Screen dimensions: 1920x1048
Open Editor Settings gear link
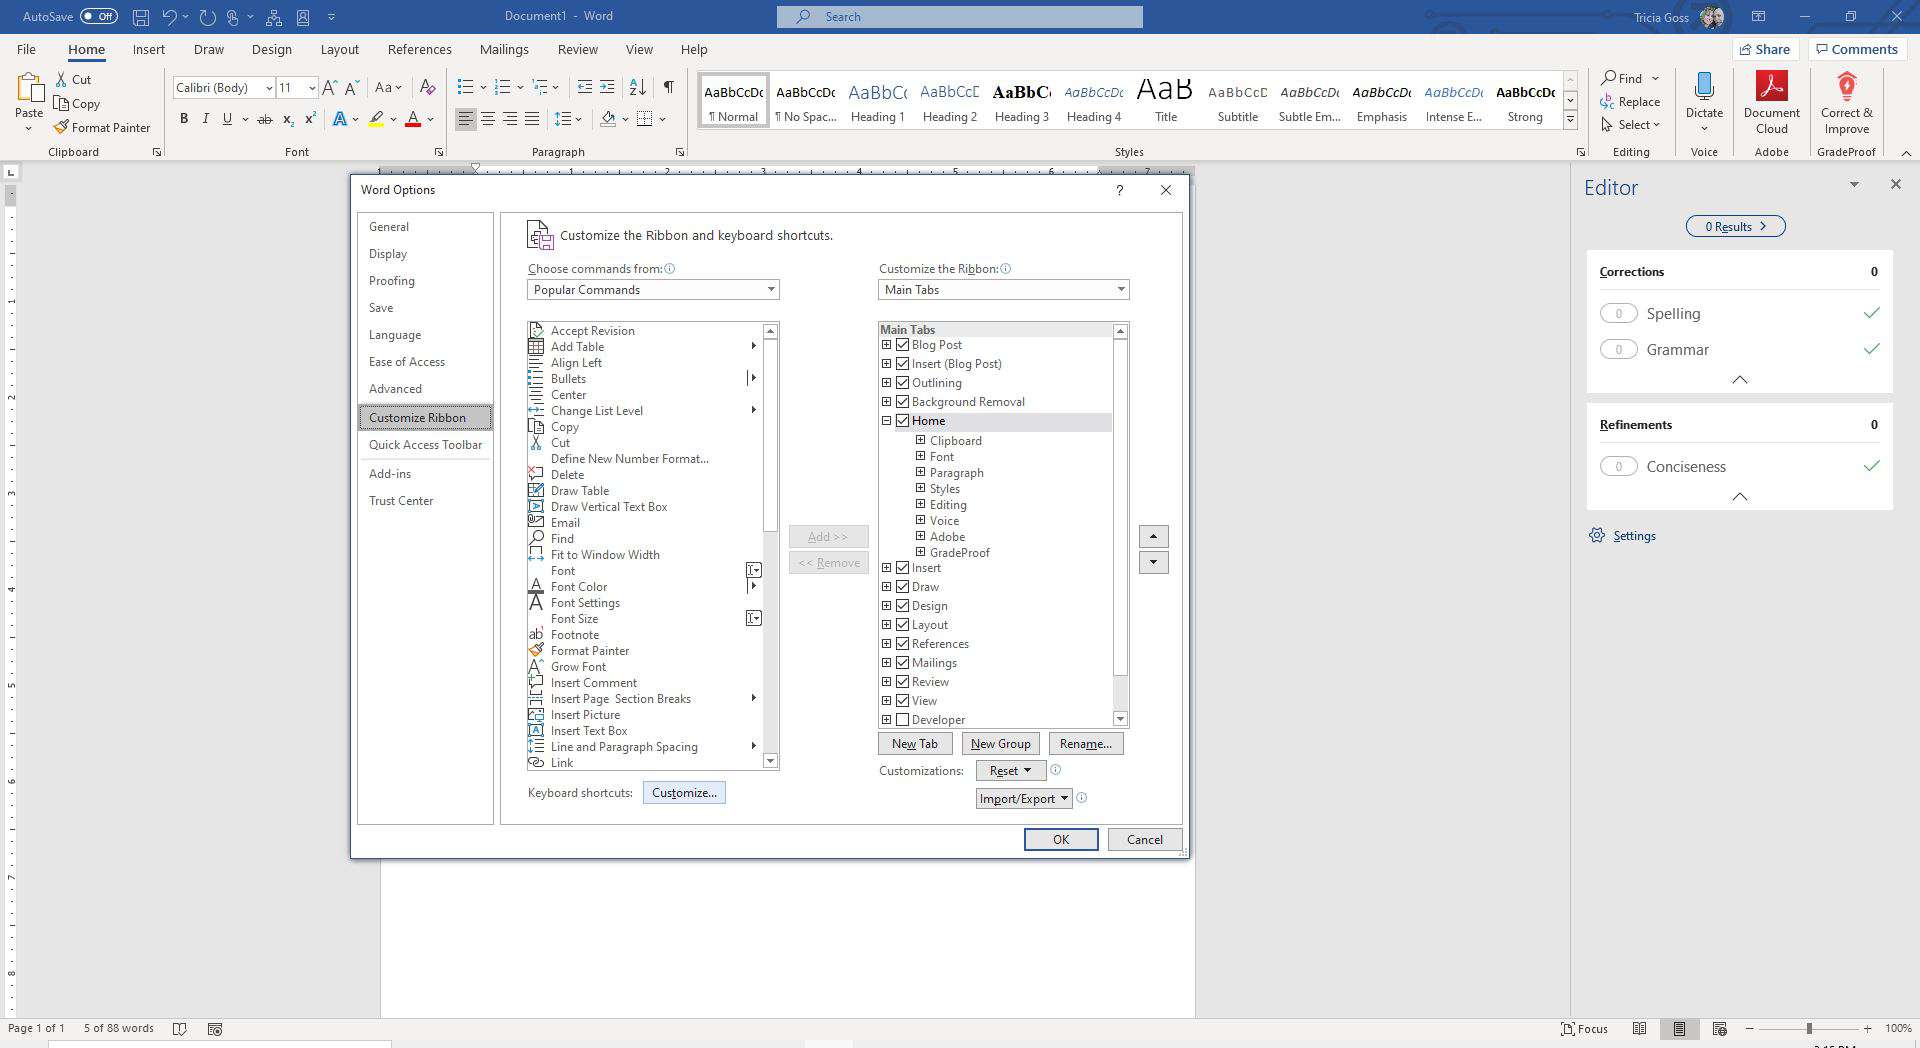point(1622,535)
